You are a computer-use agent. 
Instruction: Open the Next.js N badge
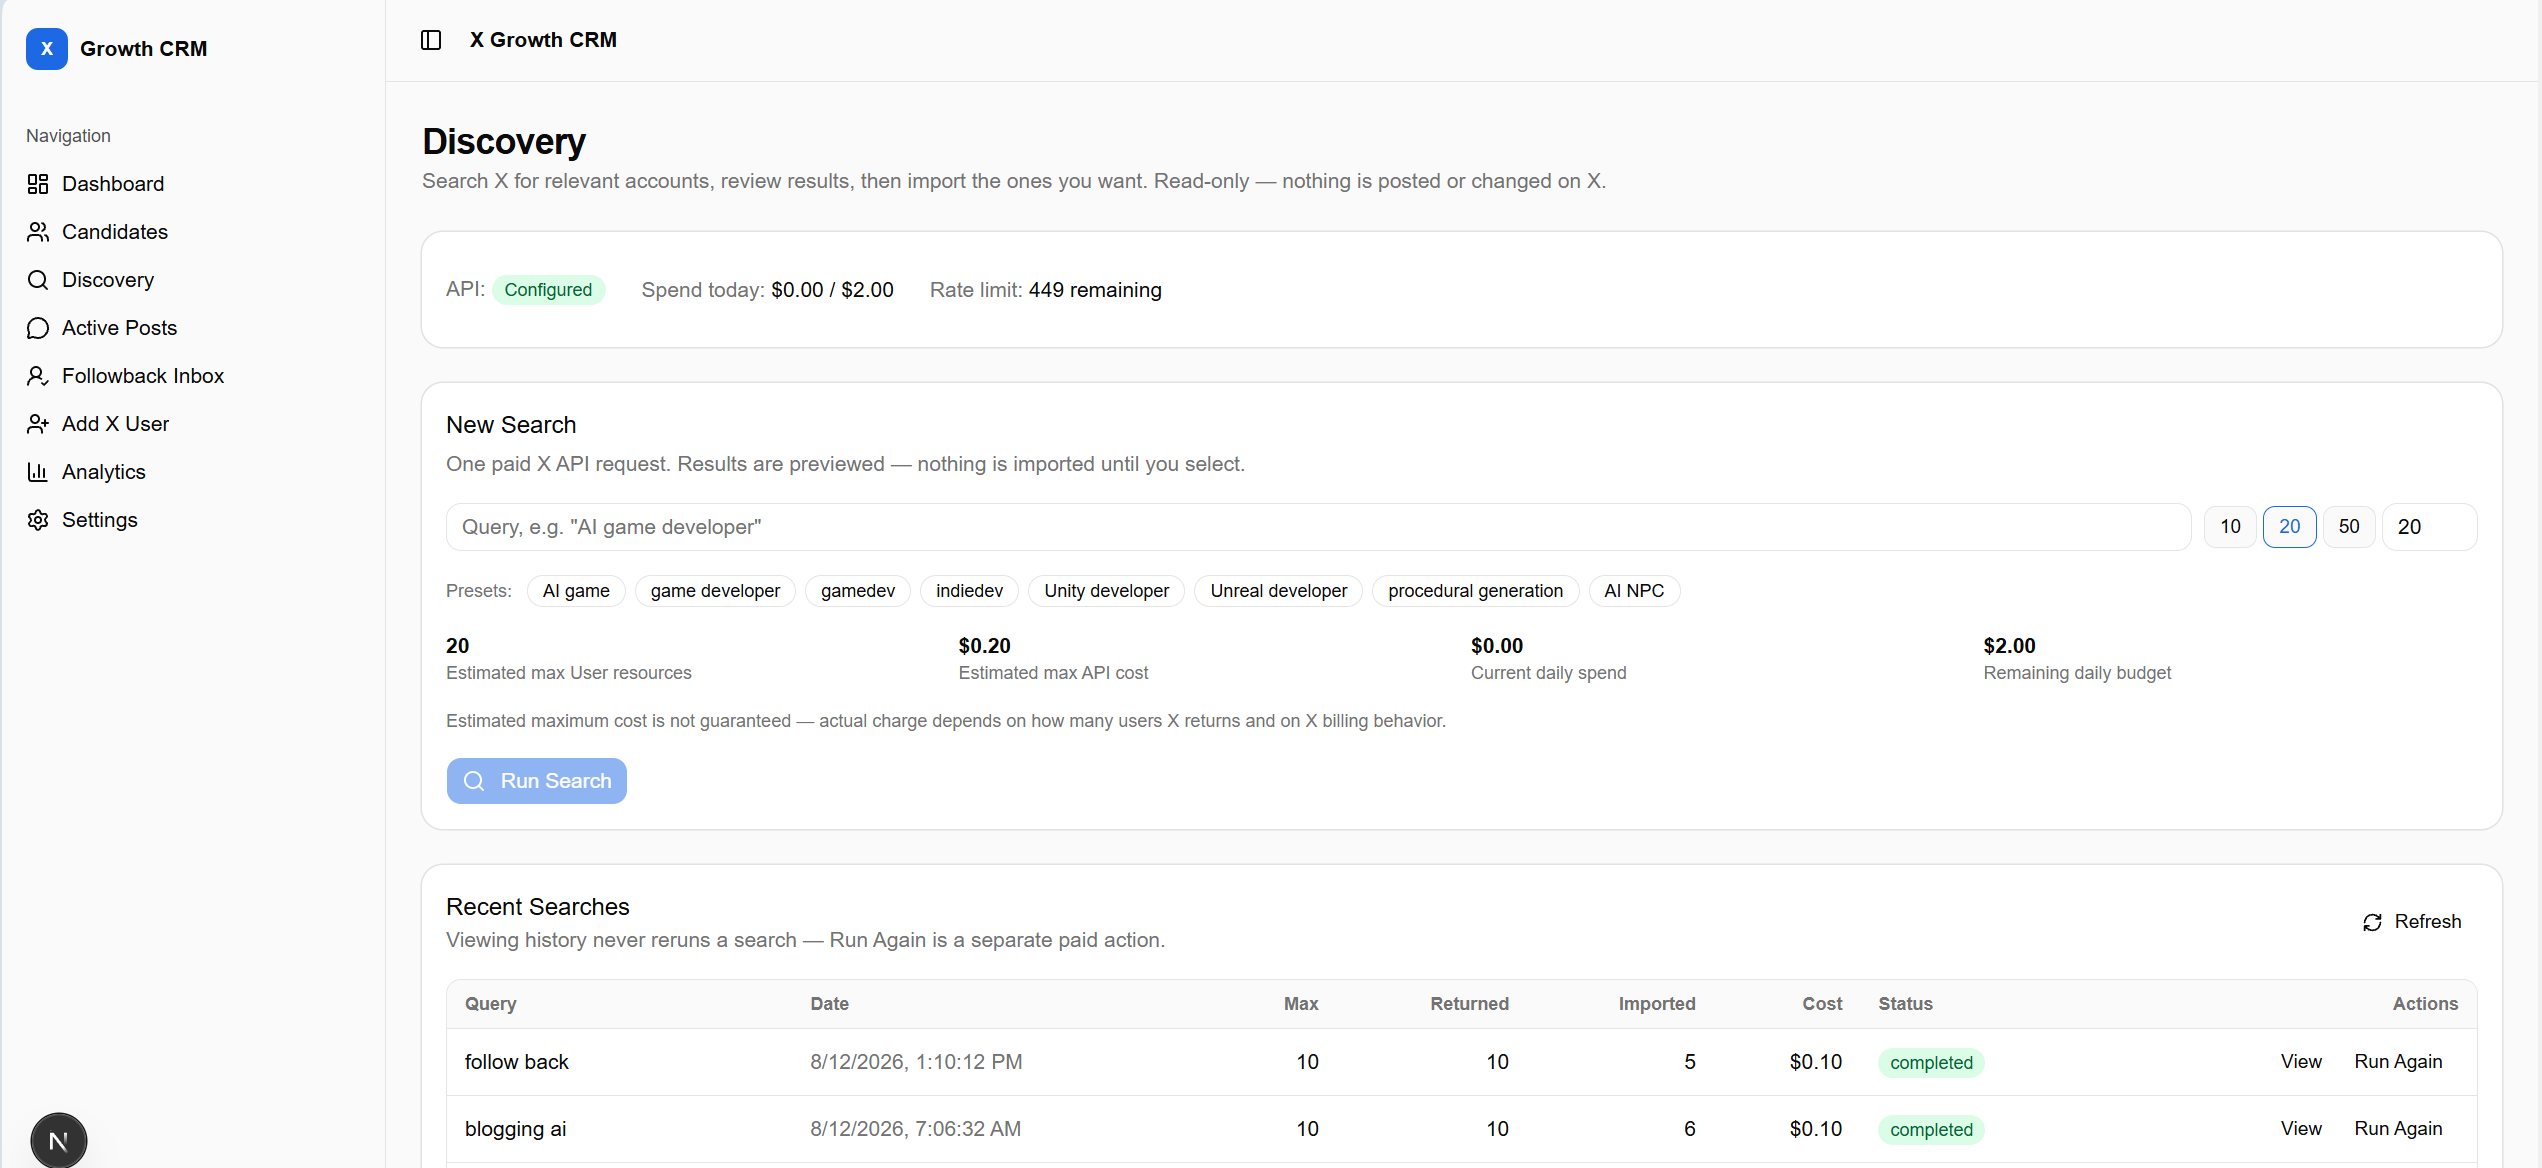59,1140
